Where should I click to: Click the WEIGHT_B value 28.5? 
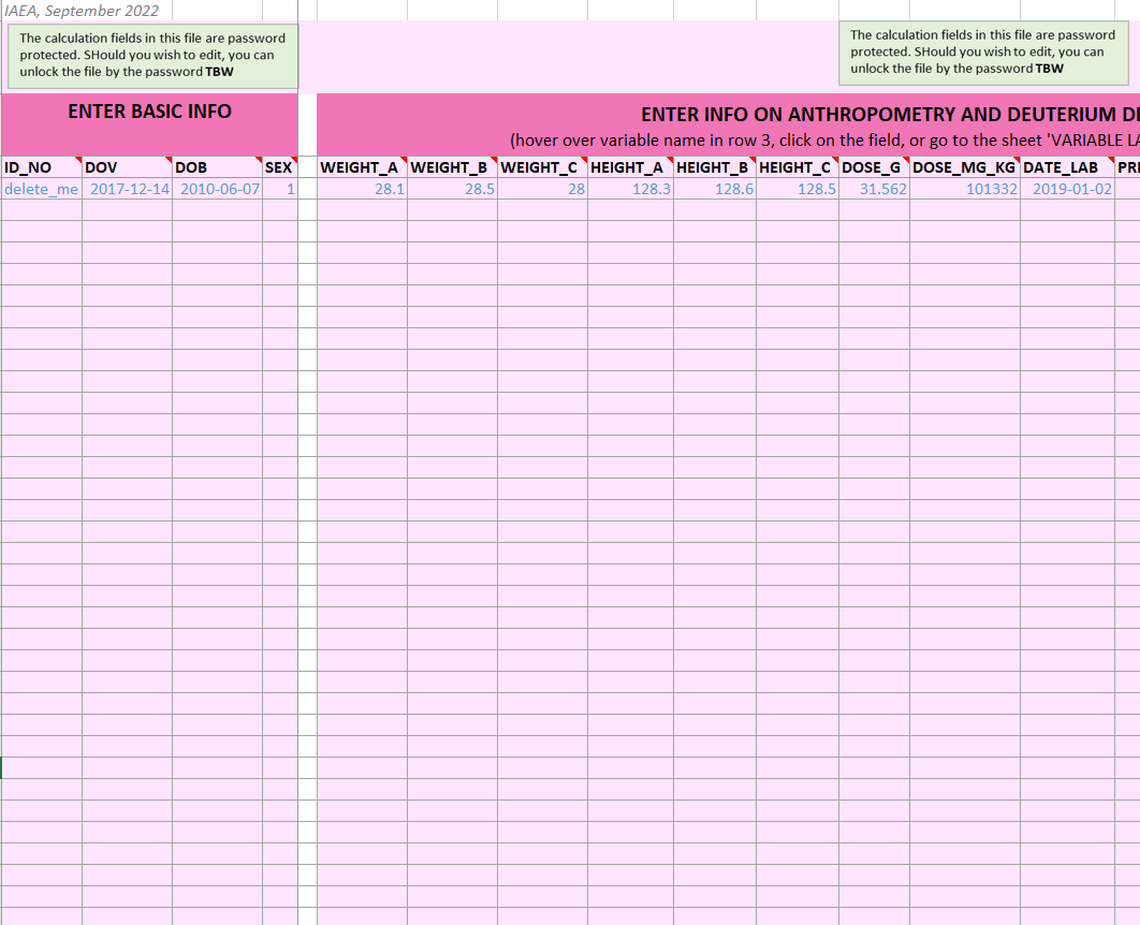pos(452,189)
